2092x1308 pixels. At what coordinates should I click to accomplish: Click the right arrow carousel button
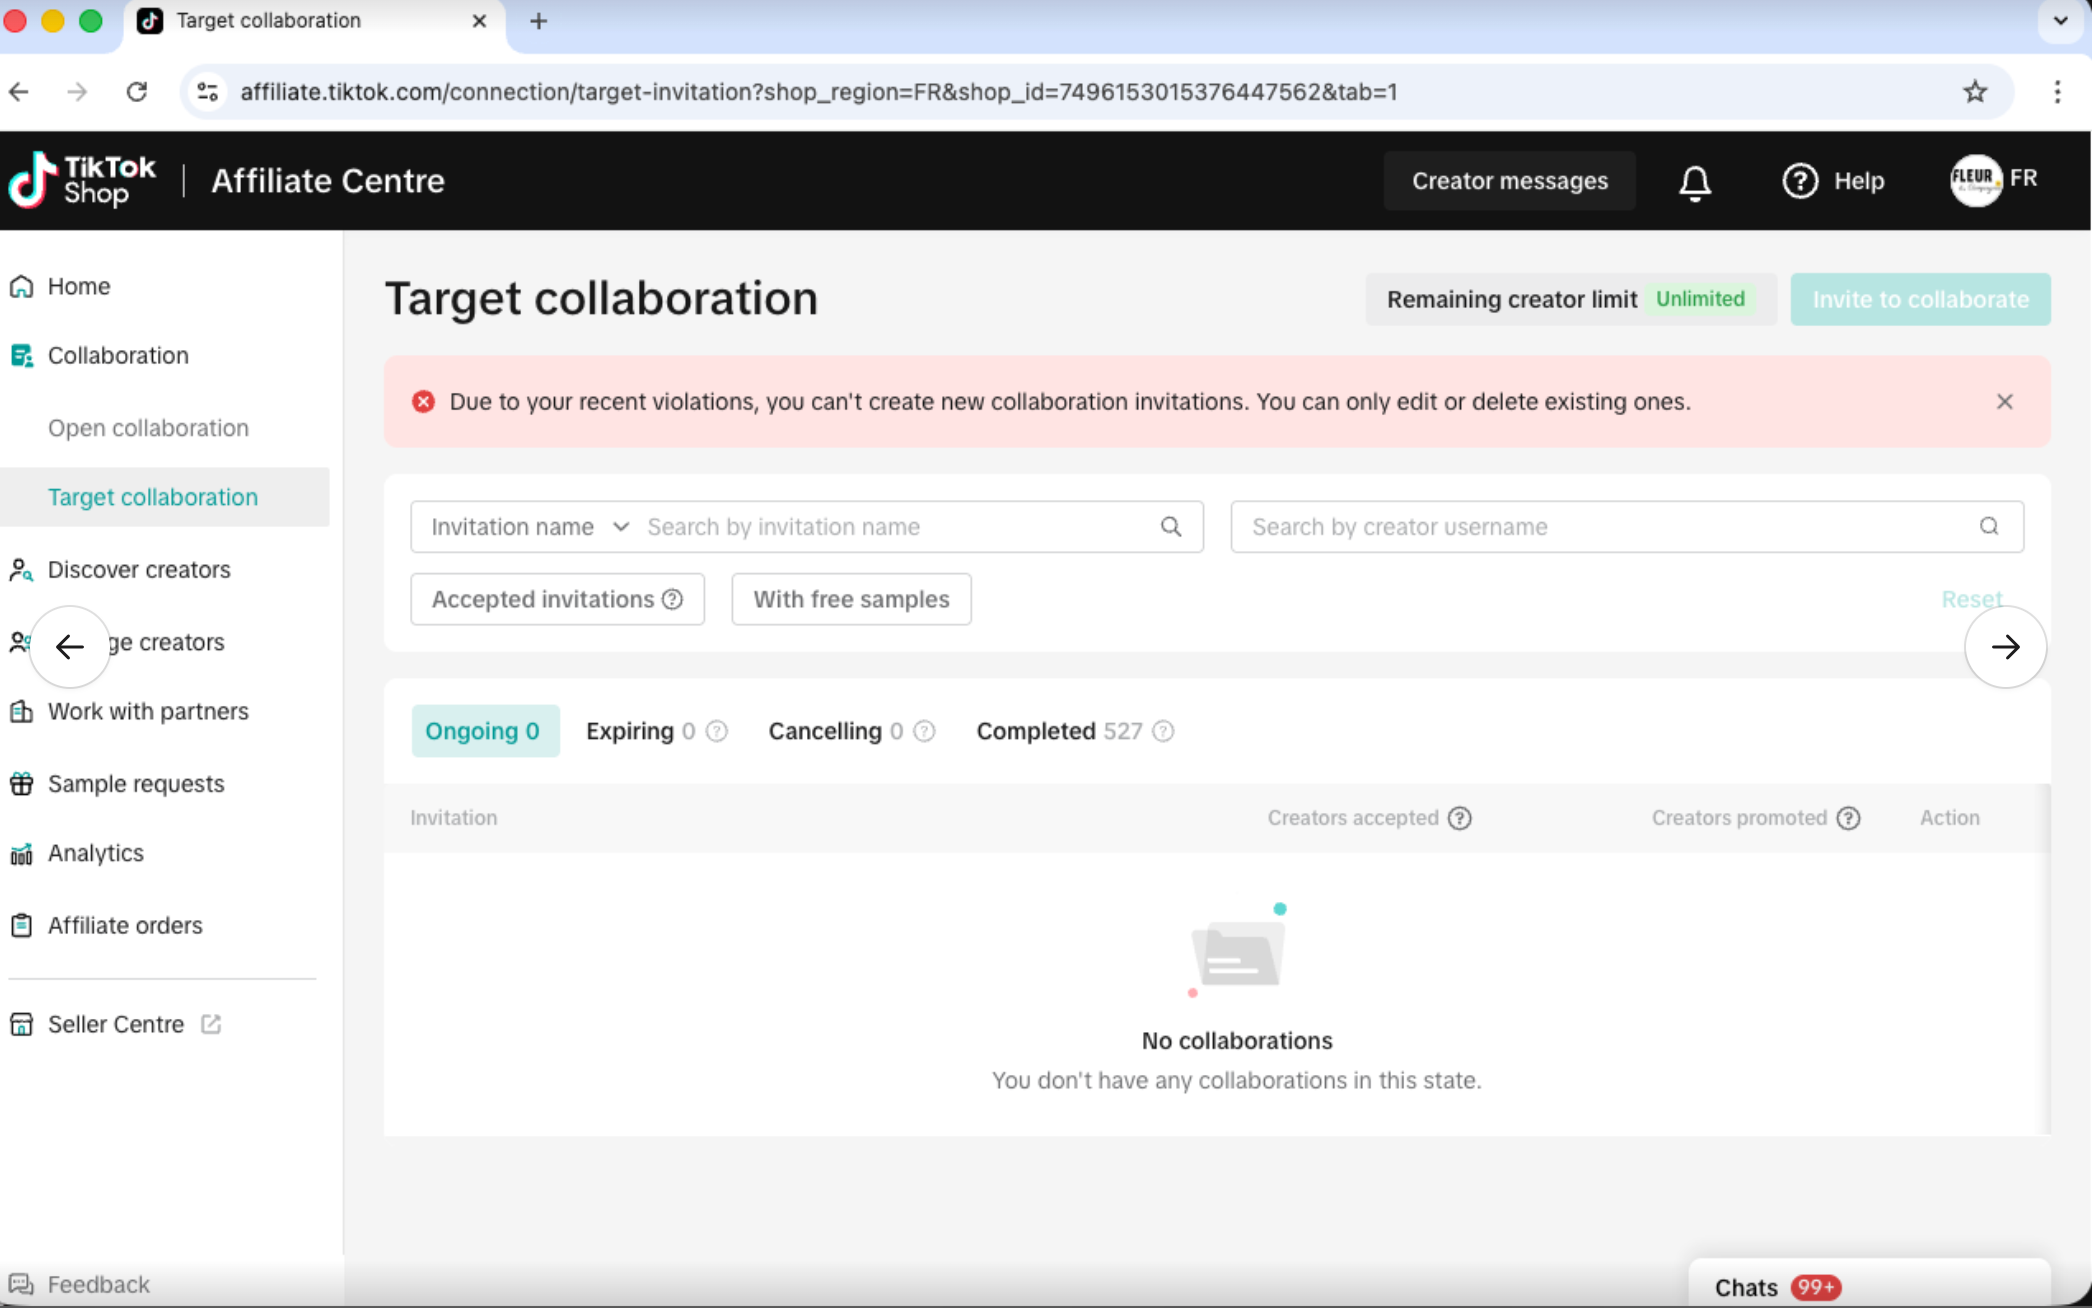(x=2005, y=647)
